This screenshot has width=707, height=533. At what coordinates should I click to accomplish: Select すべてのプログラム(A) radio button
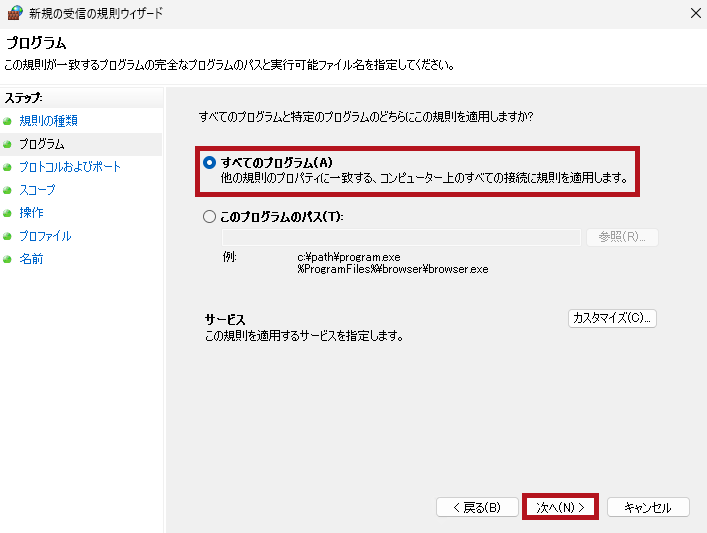tap(209, 162)
